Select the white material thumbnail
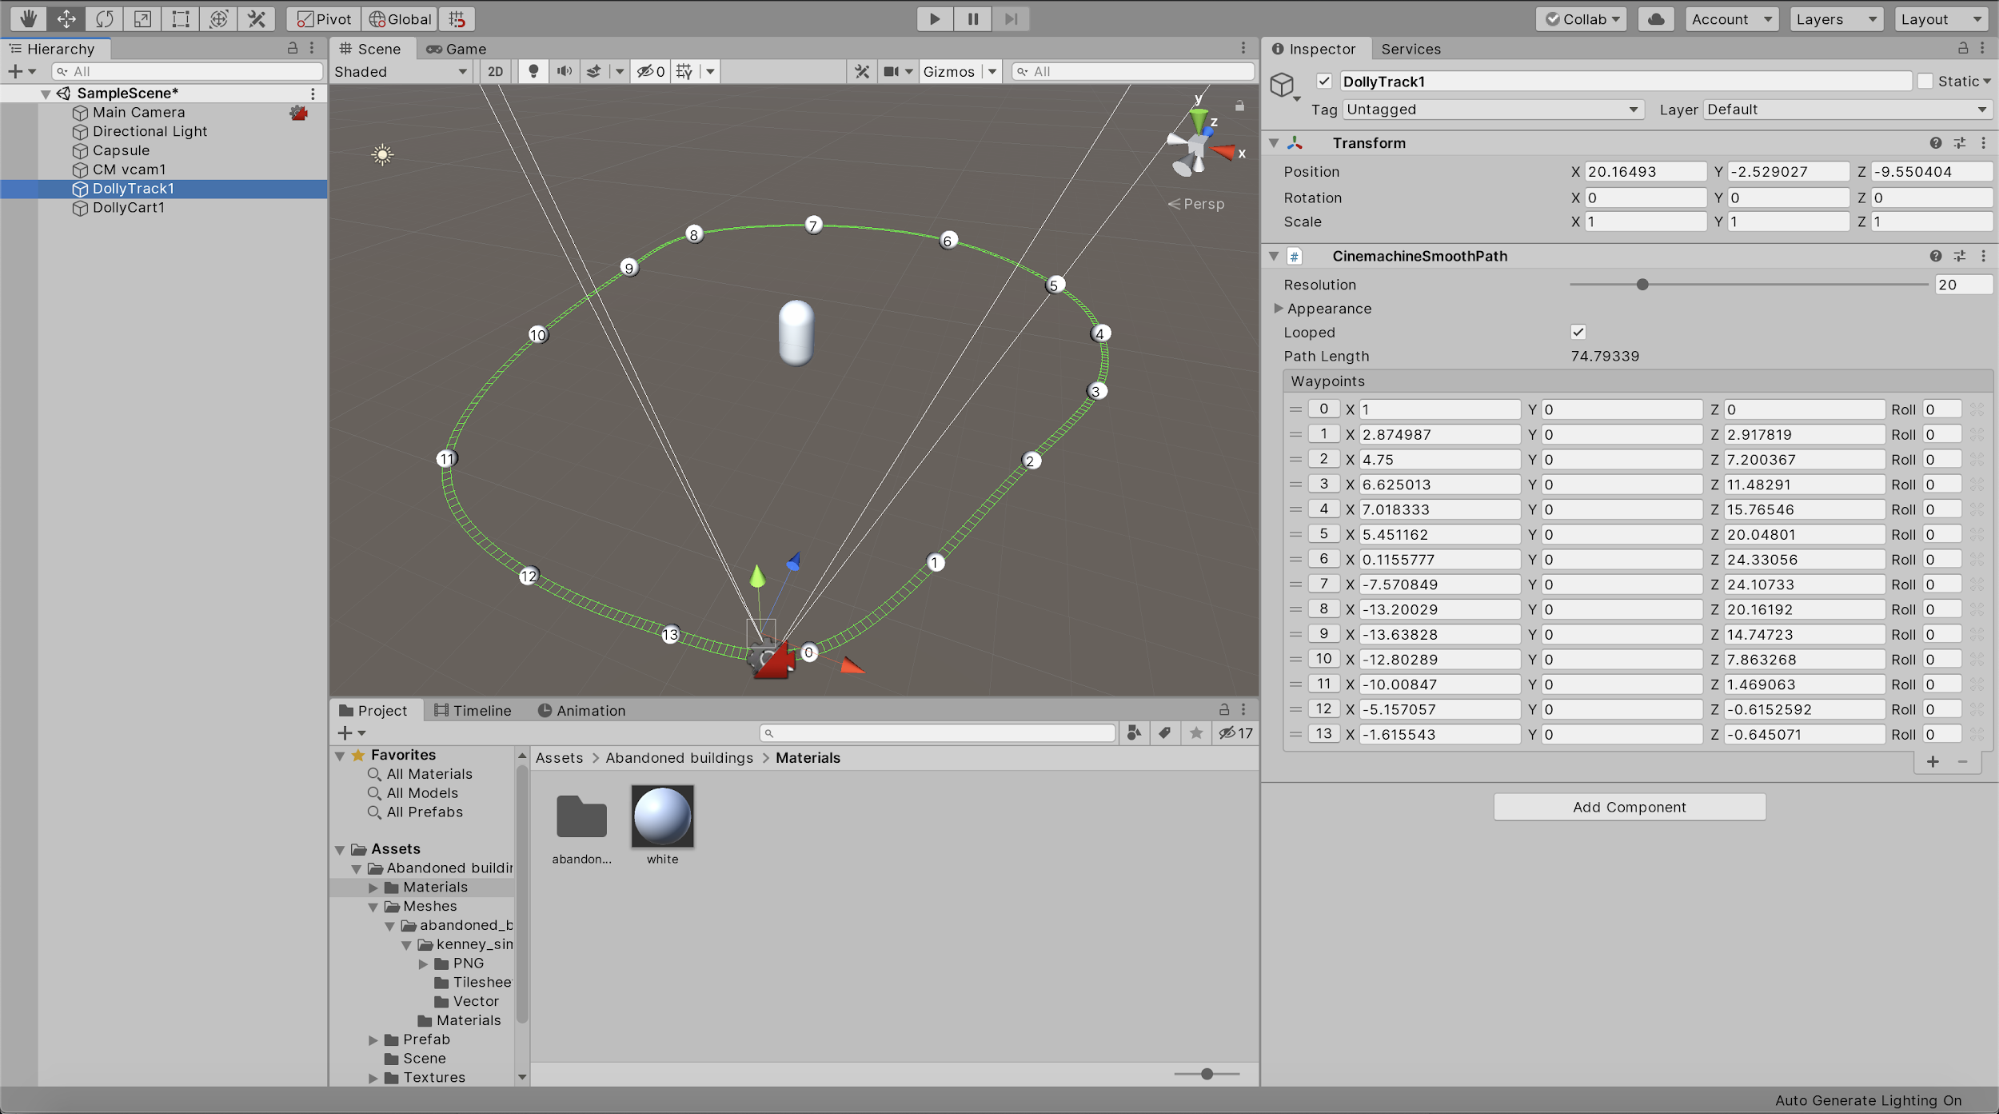Image resolution: width=1999 pixels, height=1114 pixels. (662, 817)
